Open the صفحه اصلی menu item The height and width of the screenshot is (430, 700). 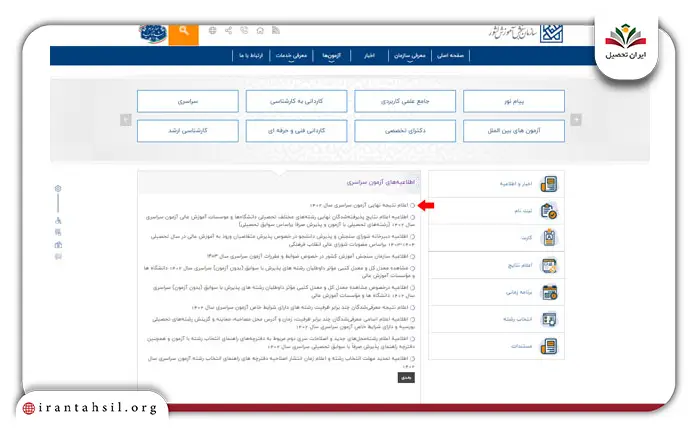click(x=450, y=56)
